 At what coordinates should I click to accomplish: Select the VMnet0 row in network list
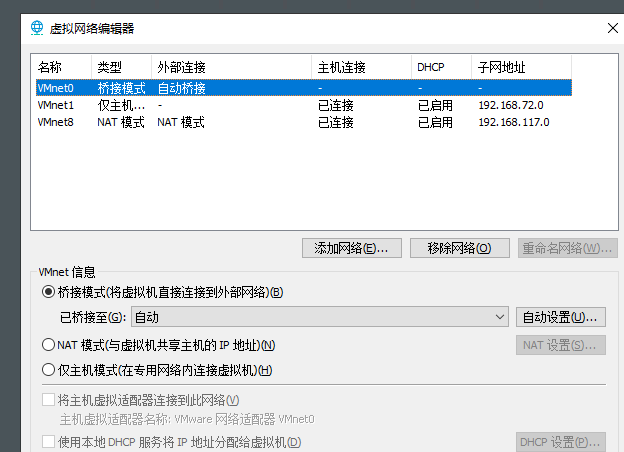pos(304,88)
